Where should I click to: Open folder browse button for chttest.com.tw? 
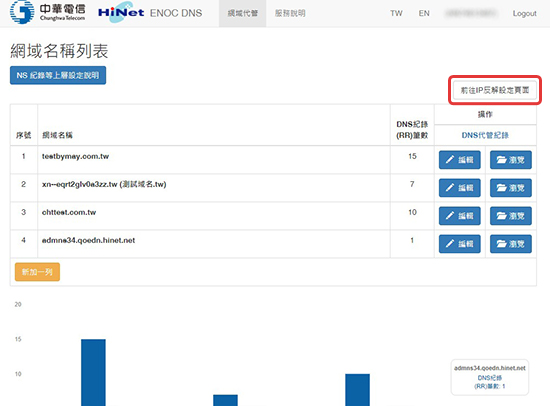(x=511, y=216)
